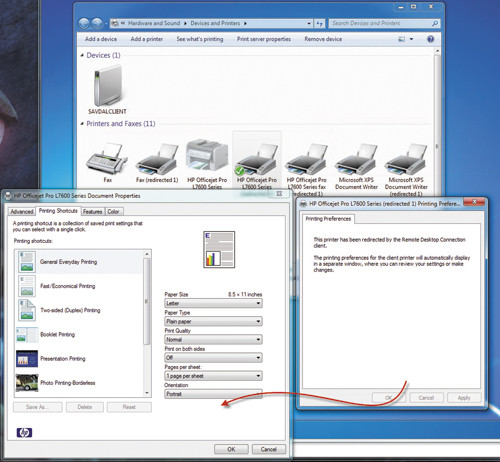This screenshot has height=462, width=500.
Task: Open the Paper Size dropdown showing Letter
Action: pyautogui.click(x=213, y=303)
